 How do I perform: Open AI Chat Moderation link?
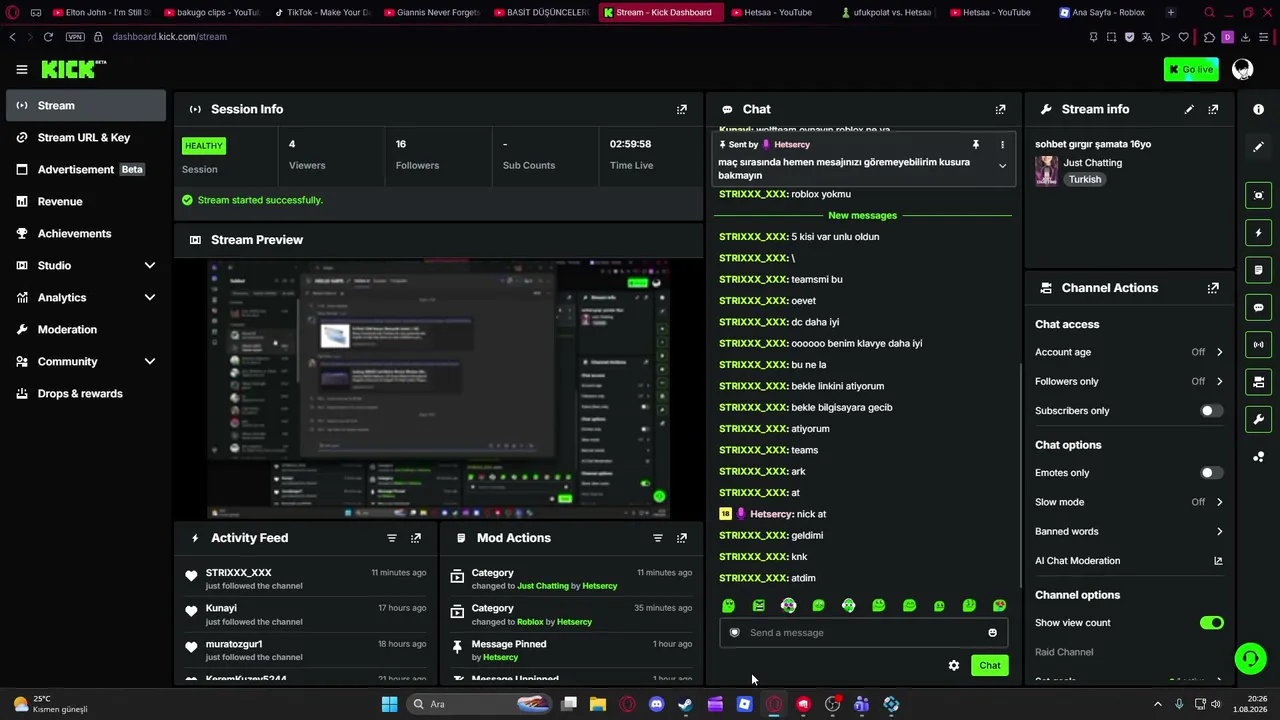tap(1129, 561)
